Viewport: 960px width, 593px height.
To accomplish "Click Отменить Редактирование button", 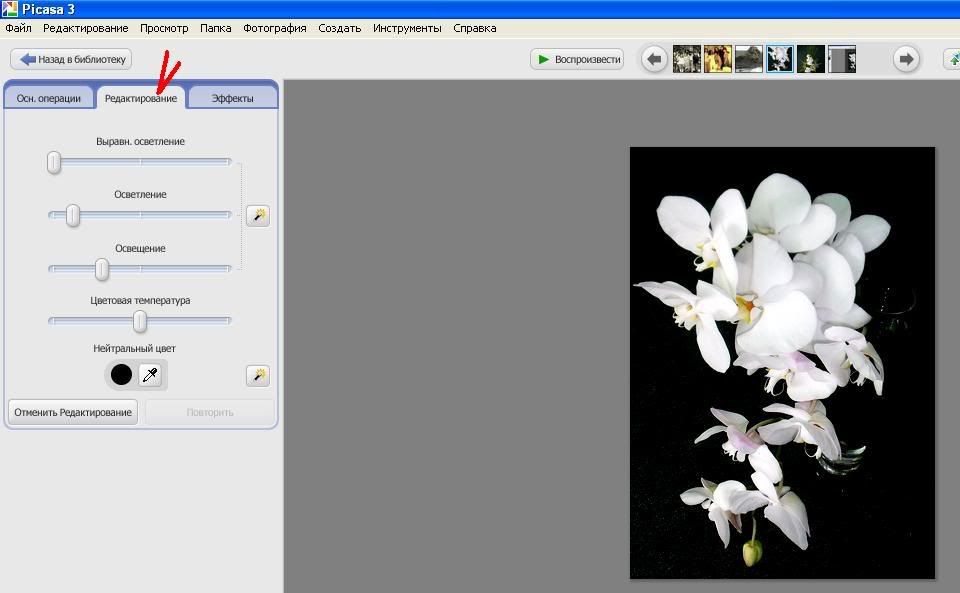I will [x=73, y=412].
